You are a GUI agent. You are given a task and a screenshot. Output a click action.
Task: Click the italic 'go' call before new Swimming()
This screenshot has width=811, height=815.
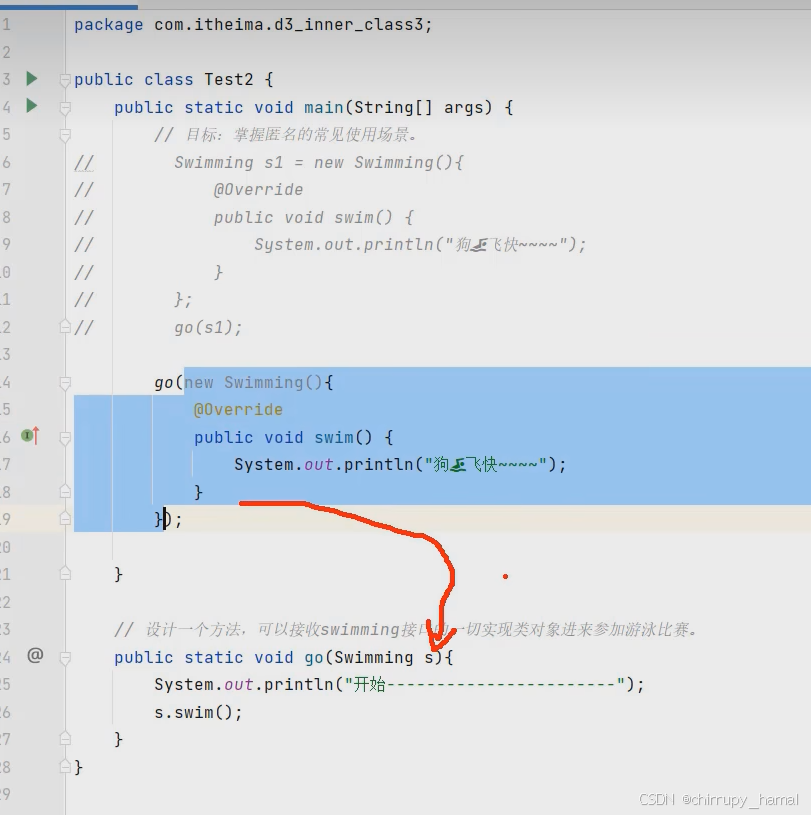(163, 383)
